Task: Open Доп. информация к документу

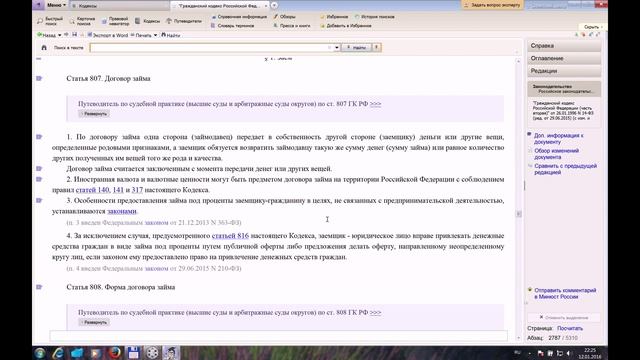Action: [x=558, y=138]
